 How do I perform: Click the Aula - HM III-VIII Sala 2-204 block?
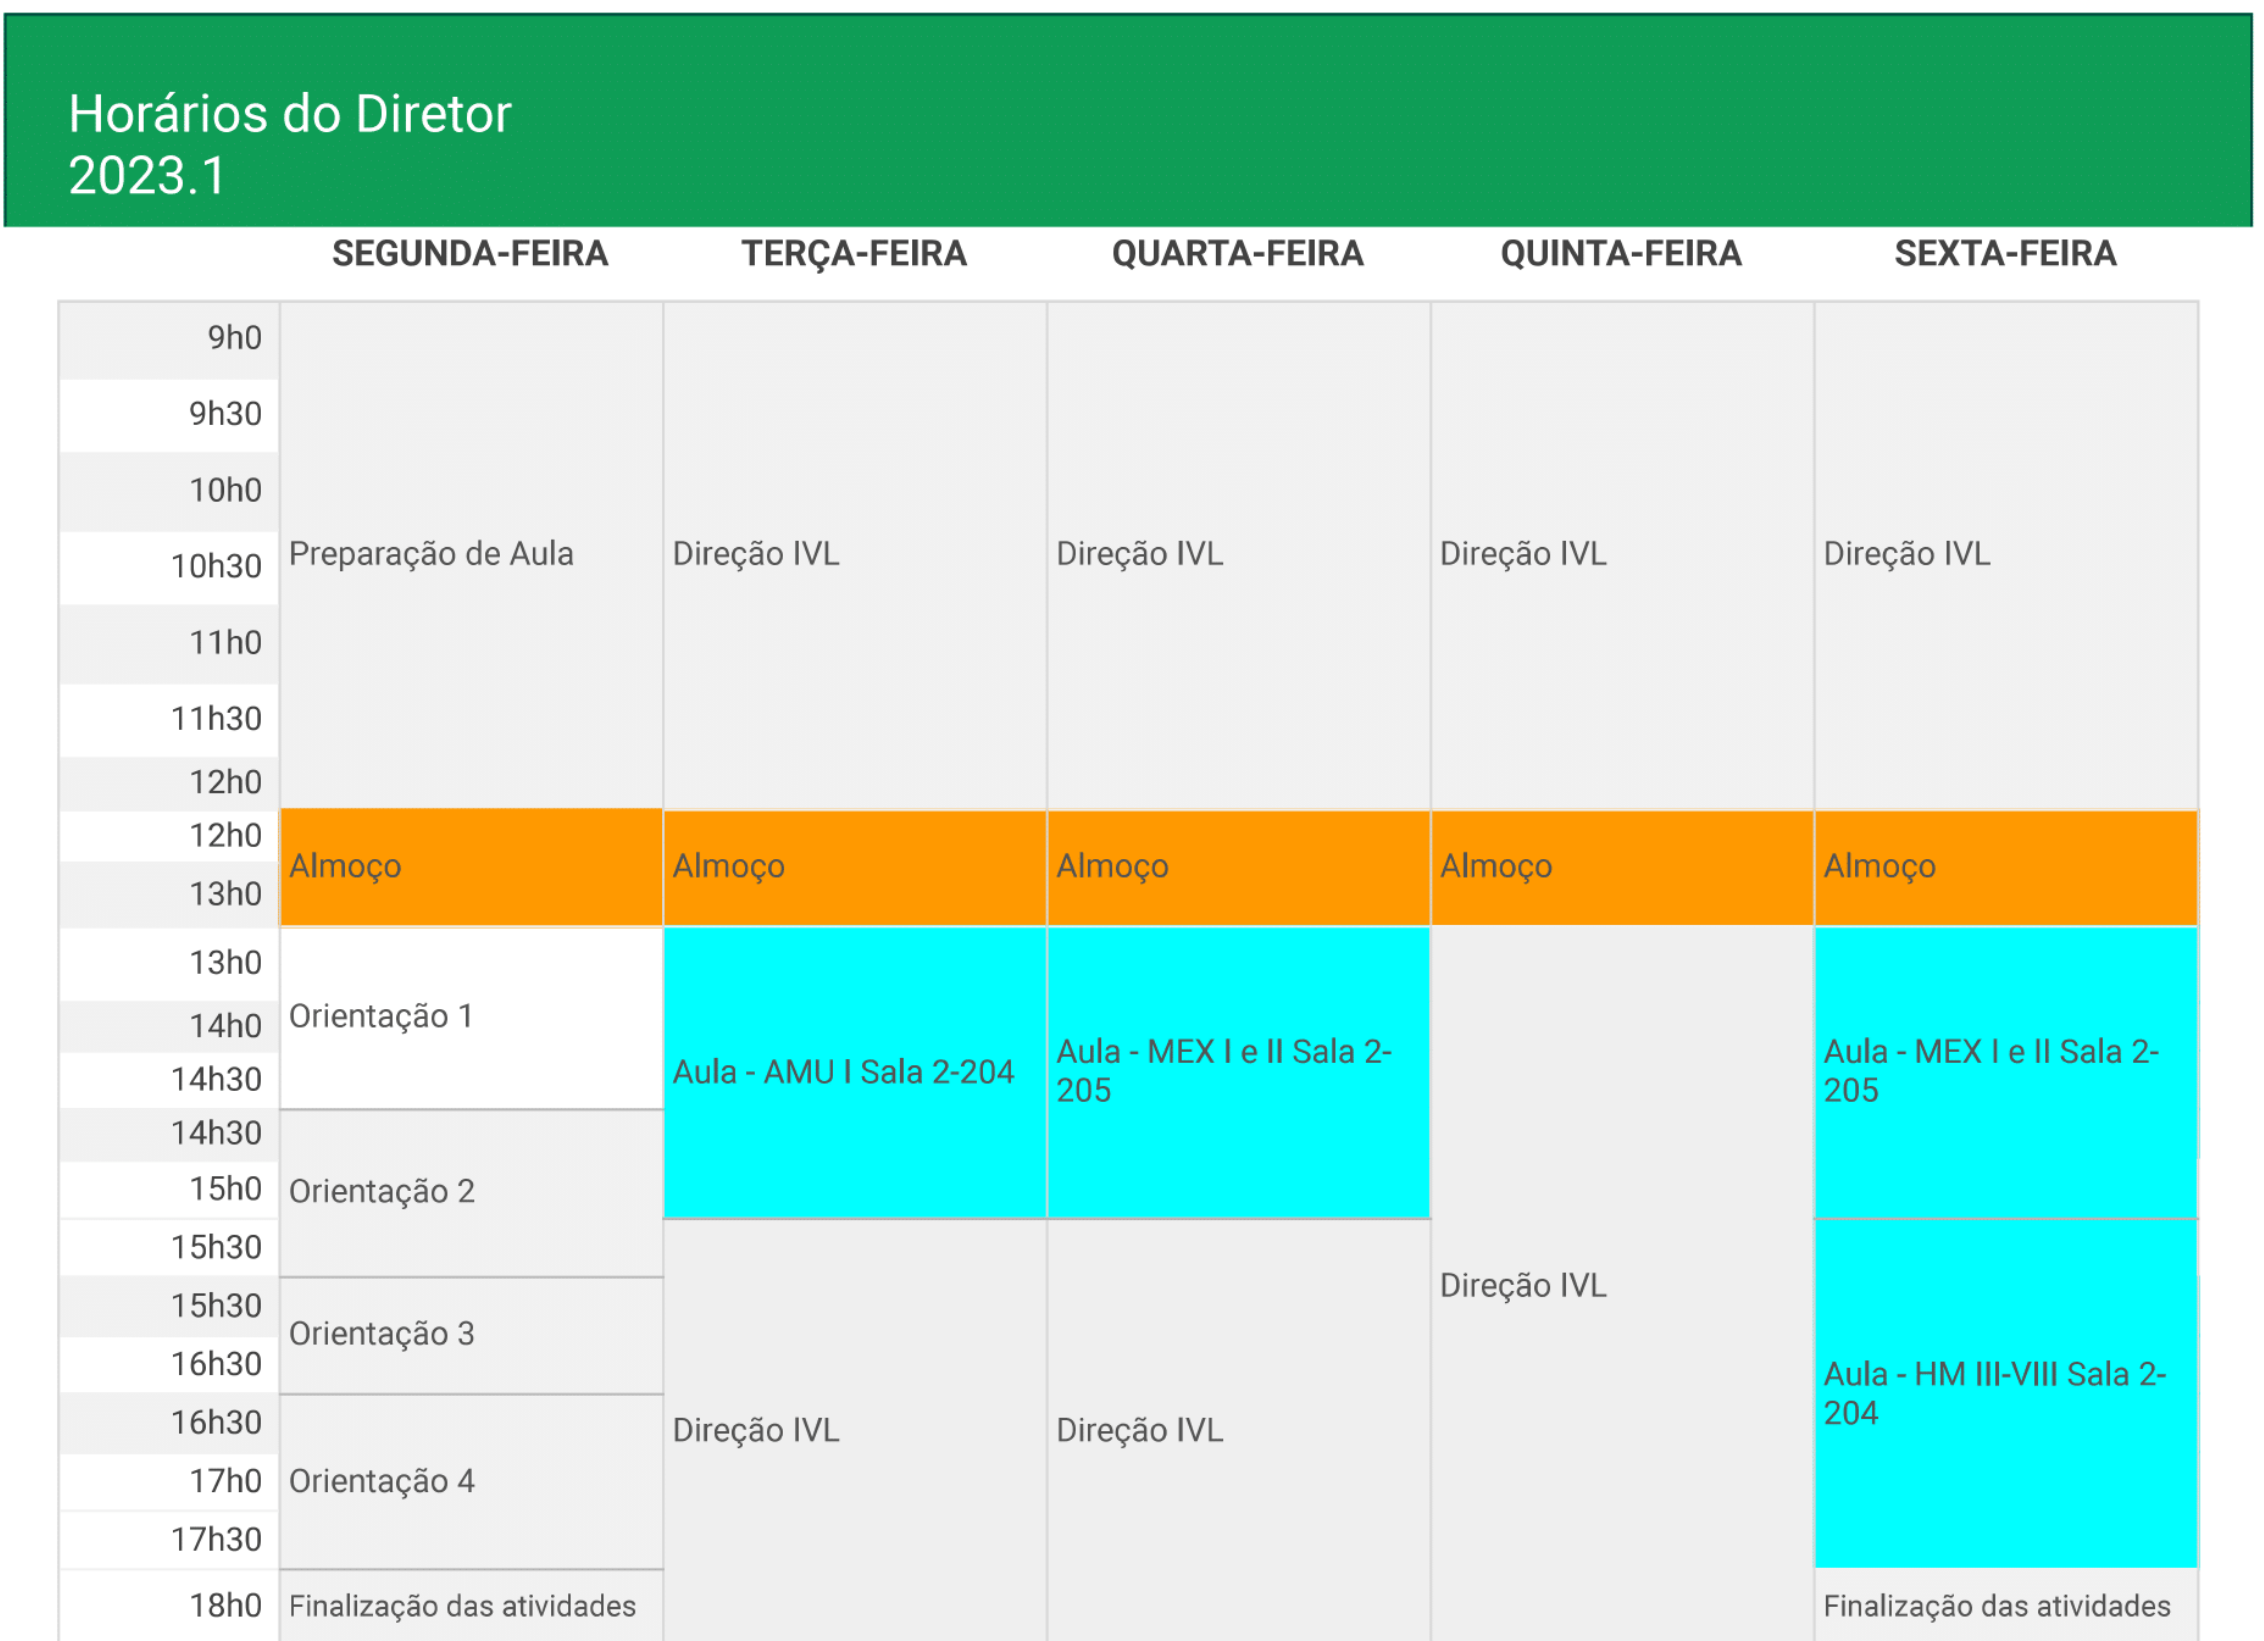coord(2004,1393)
